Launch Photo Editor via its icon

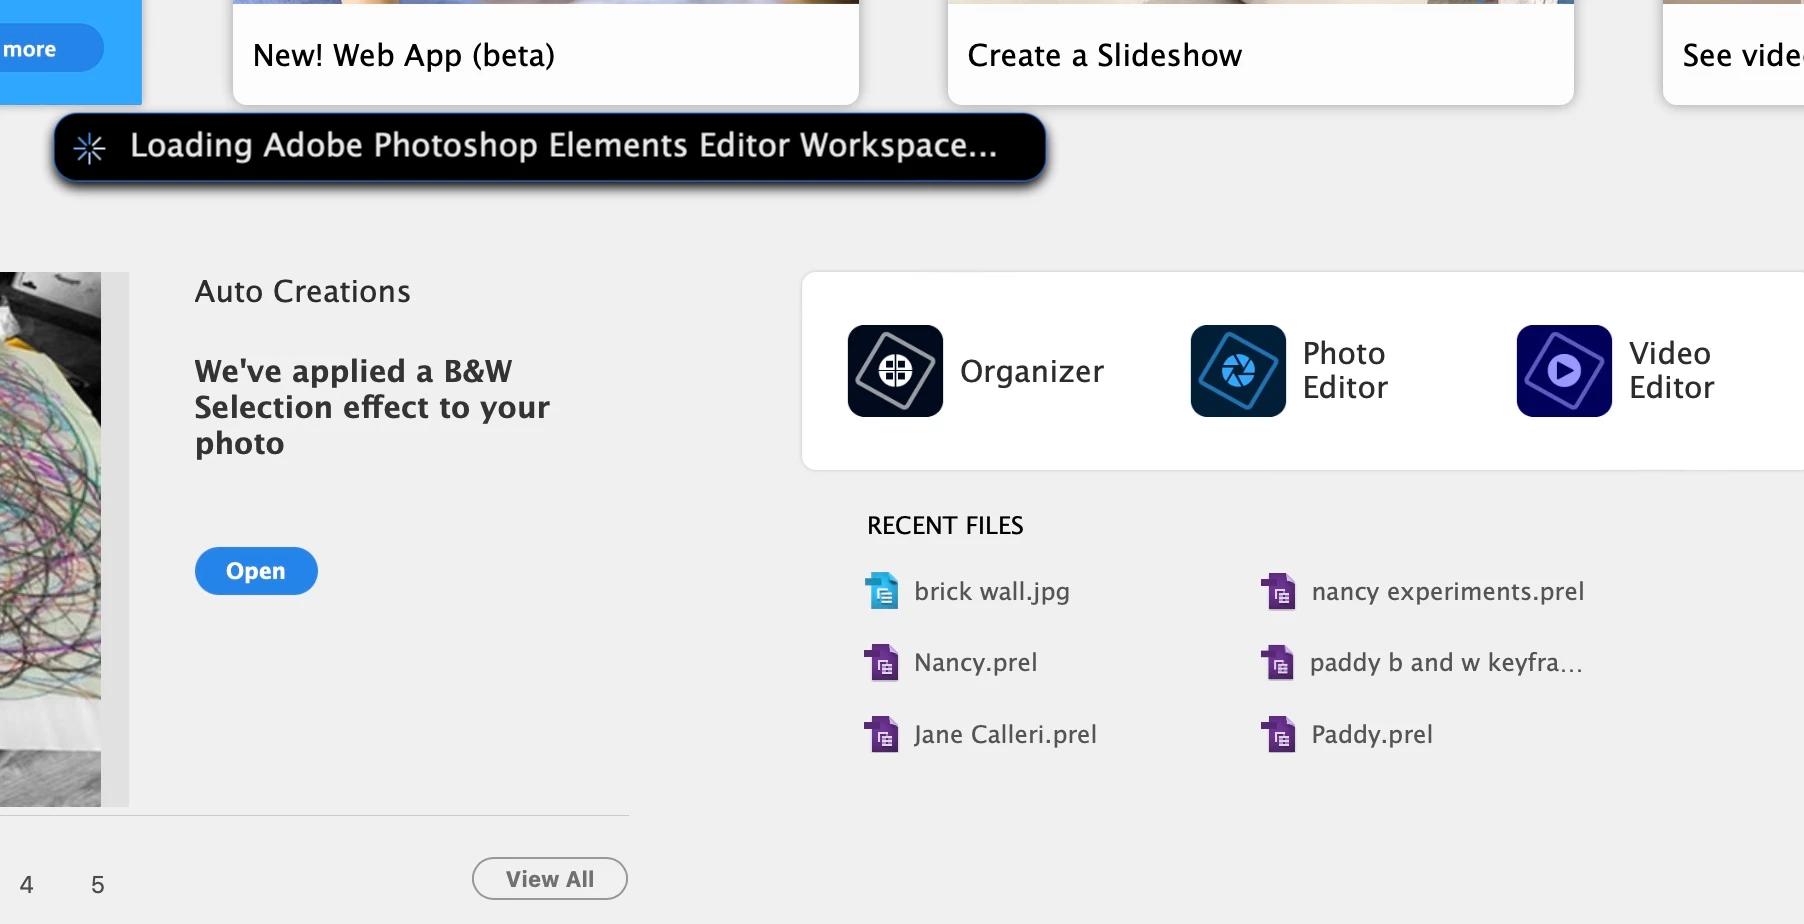[1238, 371]
